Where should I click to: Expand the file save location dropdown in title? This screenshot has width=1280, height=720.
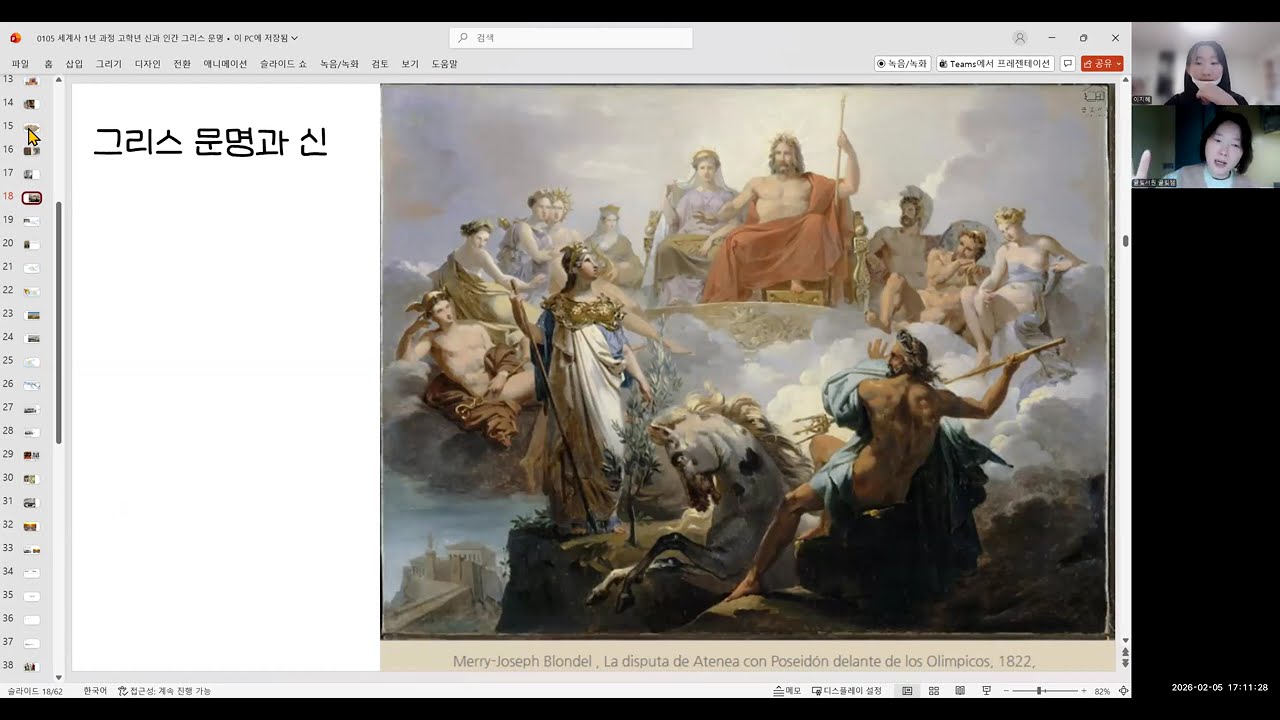[x=294, y=38]
